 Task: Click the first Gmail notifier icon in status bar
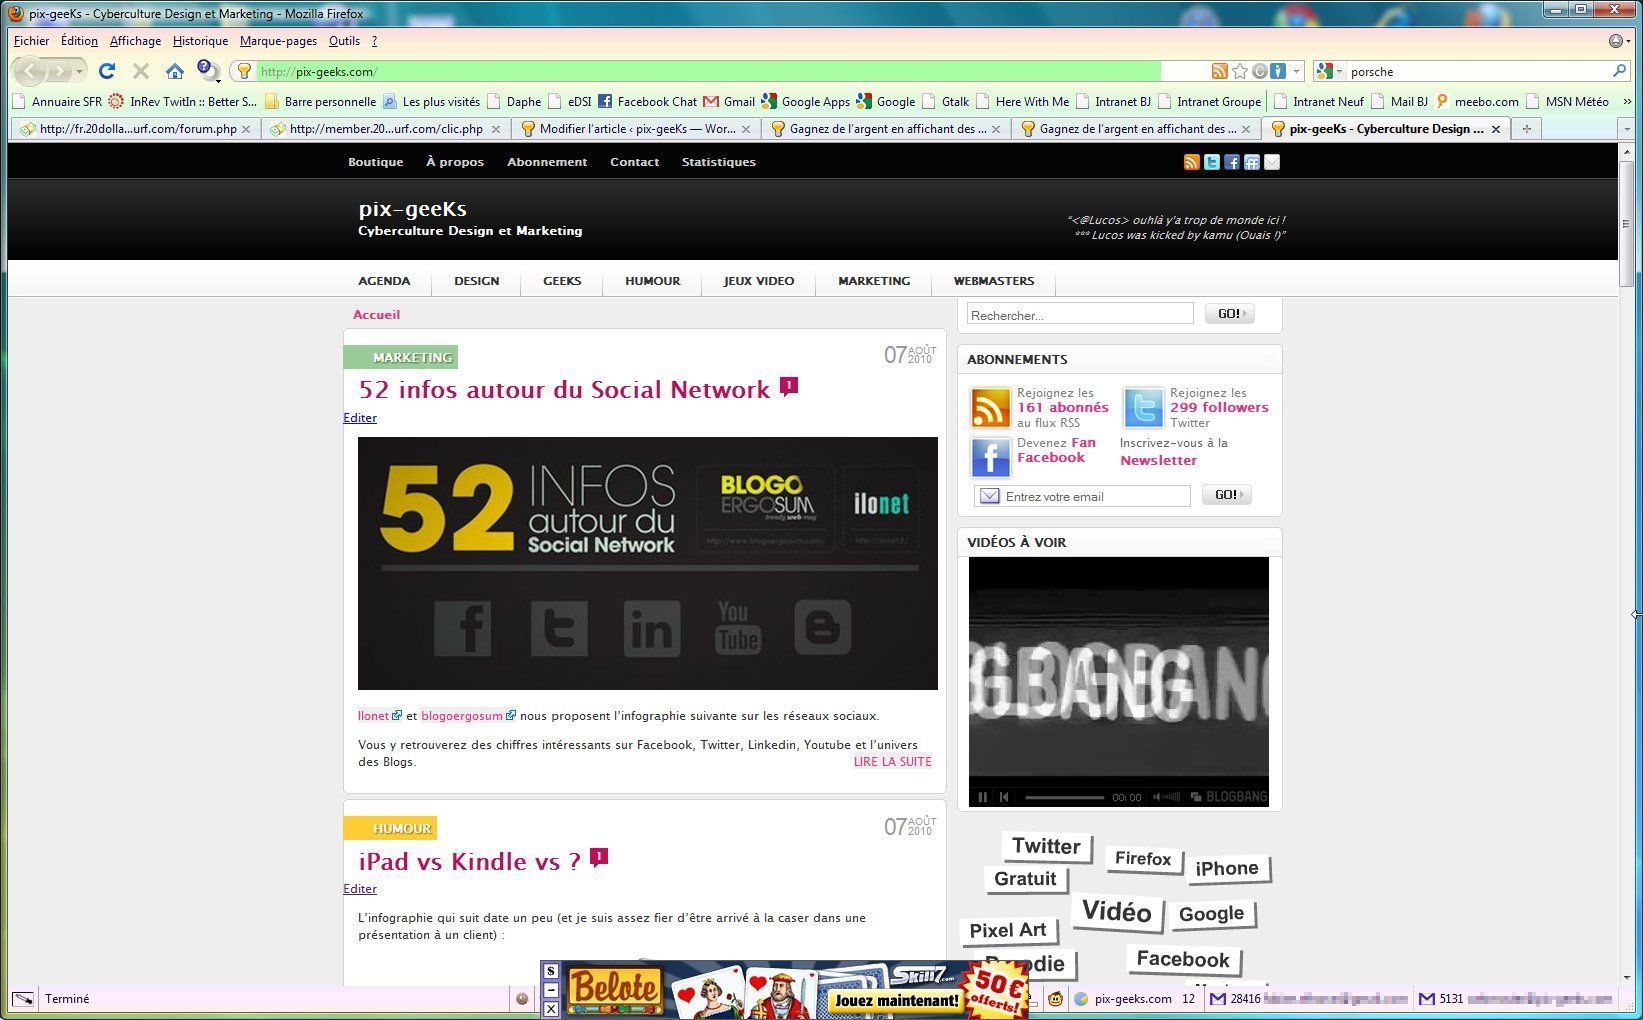(1218, 998)
